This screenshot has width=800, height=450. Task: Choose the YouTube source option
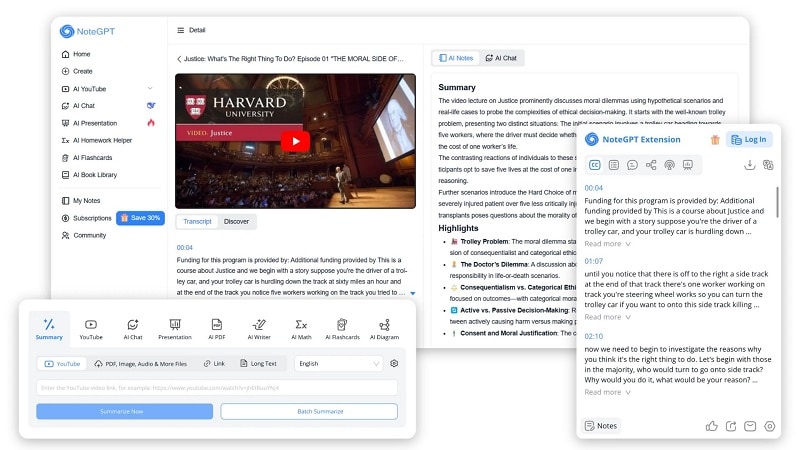click(62, 364)
